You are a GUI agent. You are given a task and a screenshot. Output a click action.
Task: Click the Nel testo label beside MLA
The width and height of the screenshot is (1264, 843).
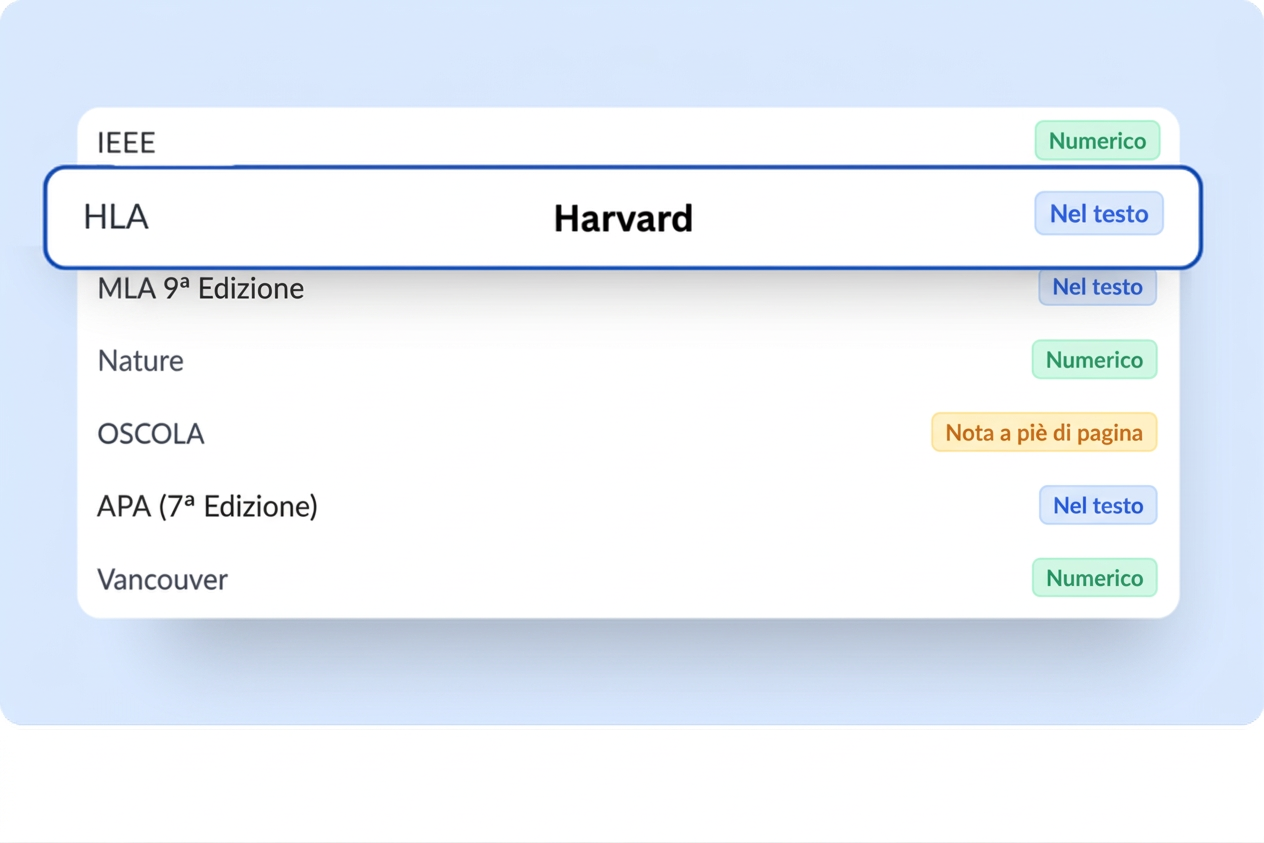pos(1097,287)
